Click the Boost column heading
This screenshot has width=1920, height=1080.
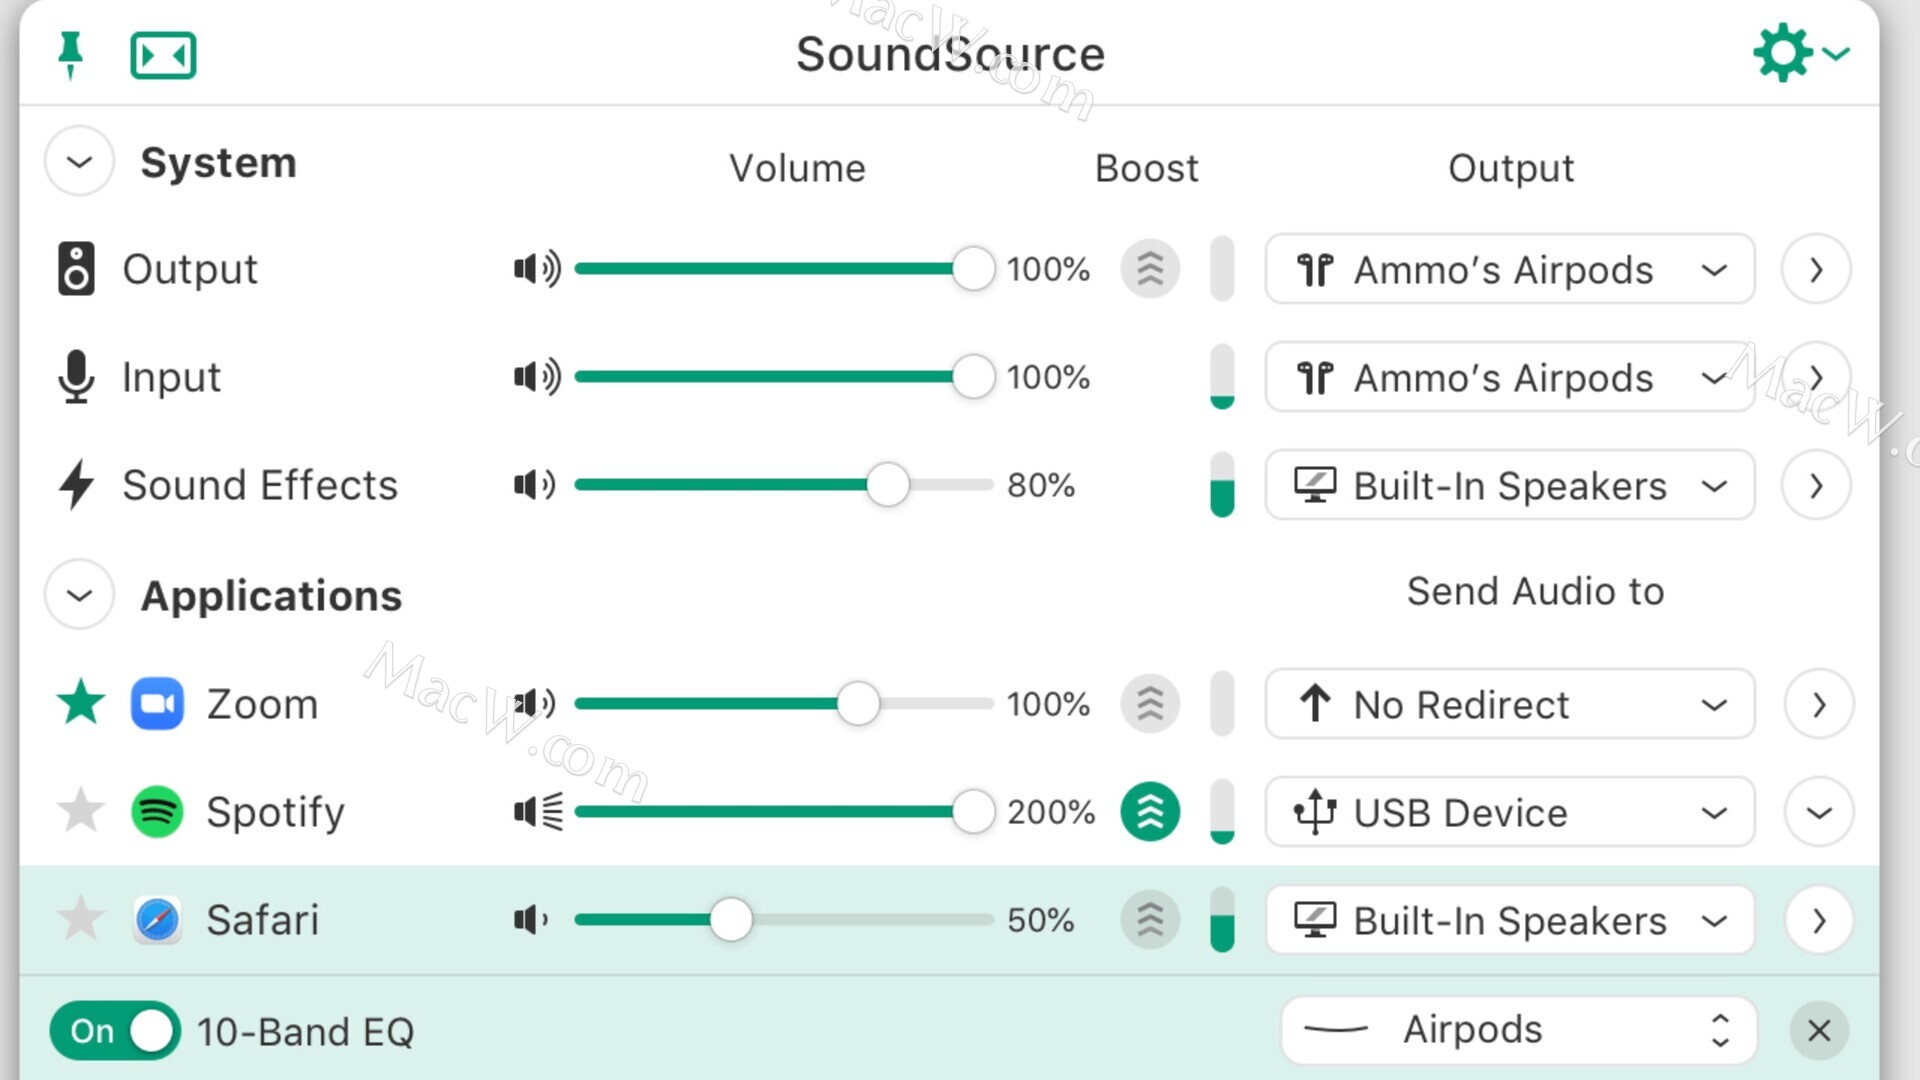click(x=1147, y=168)
